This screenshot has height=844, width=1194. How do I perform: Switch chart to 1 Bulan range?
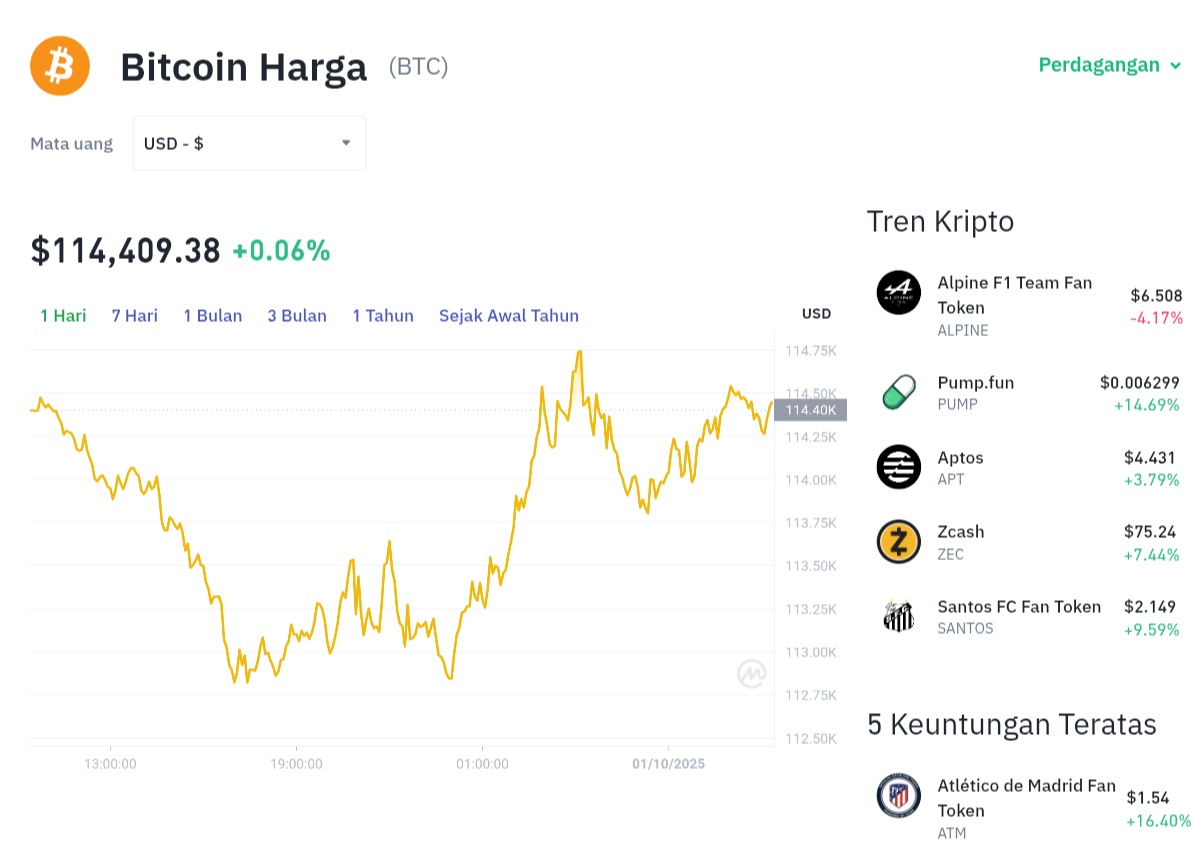point(212,315)
